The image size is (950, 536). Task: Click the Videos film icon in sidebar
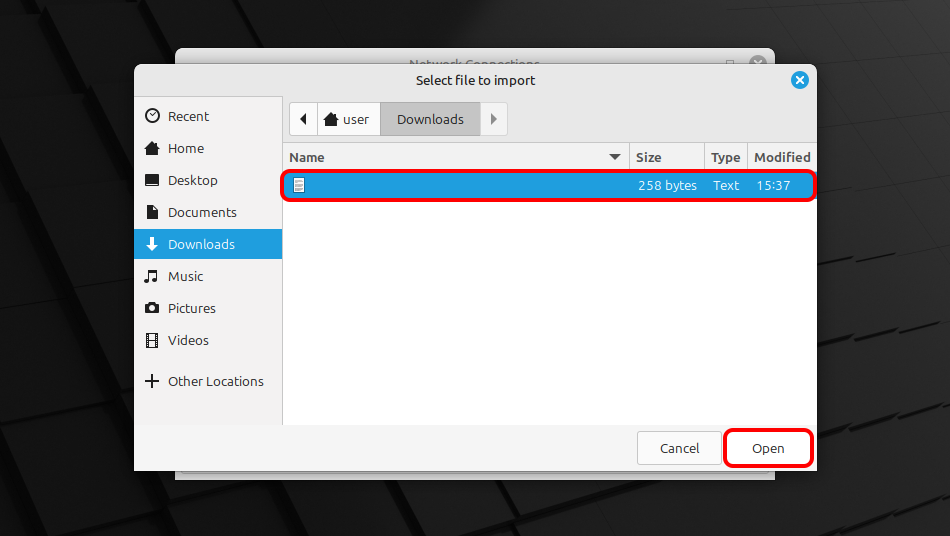152,340
